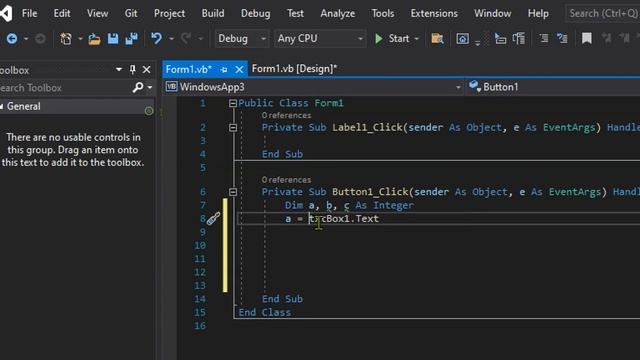This screenshot has width=640, height=360.
Task: Switch to the Form1.vb [Design] tab
Action: 294,69
